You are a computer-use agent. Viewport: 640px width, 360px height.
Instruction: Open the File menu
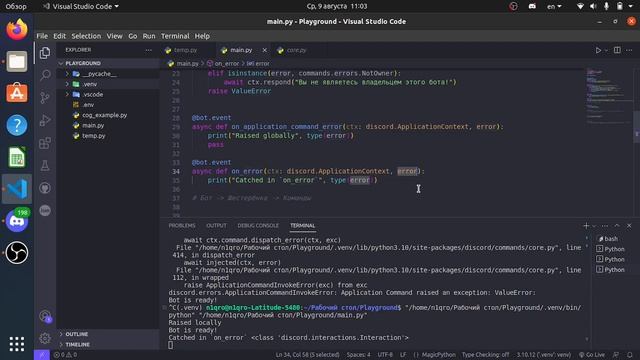tap(42, 36)
